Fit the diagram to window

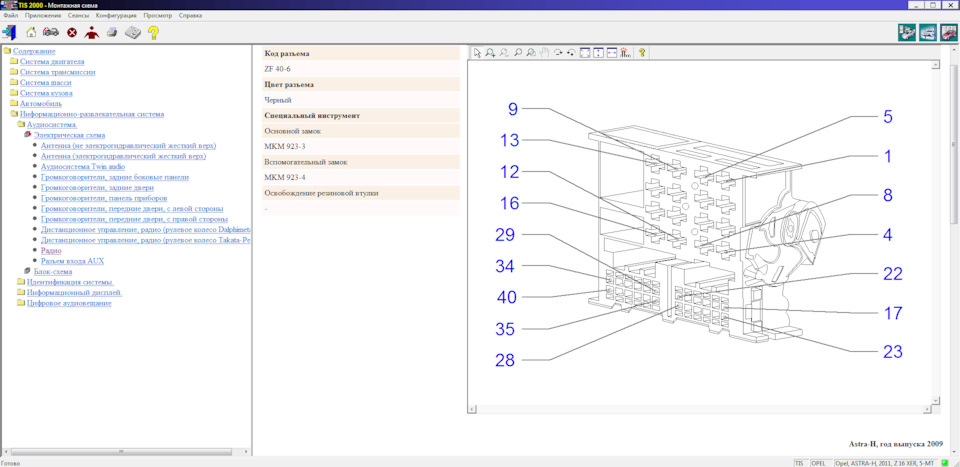(585, 53)
